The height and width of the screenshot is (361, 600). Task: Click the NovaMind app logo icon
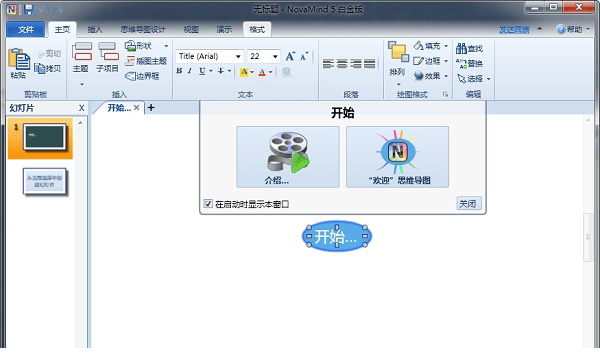(11, 9)
